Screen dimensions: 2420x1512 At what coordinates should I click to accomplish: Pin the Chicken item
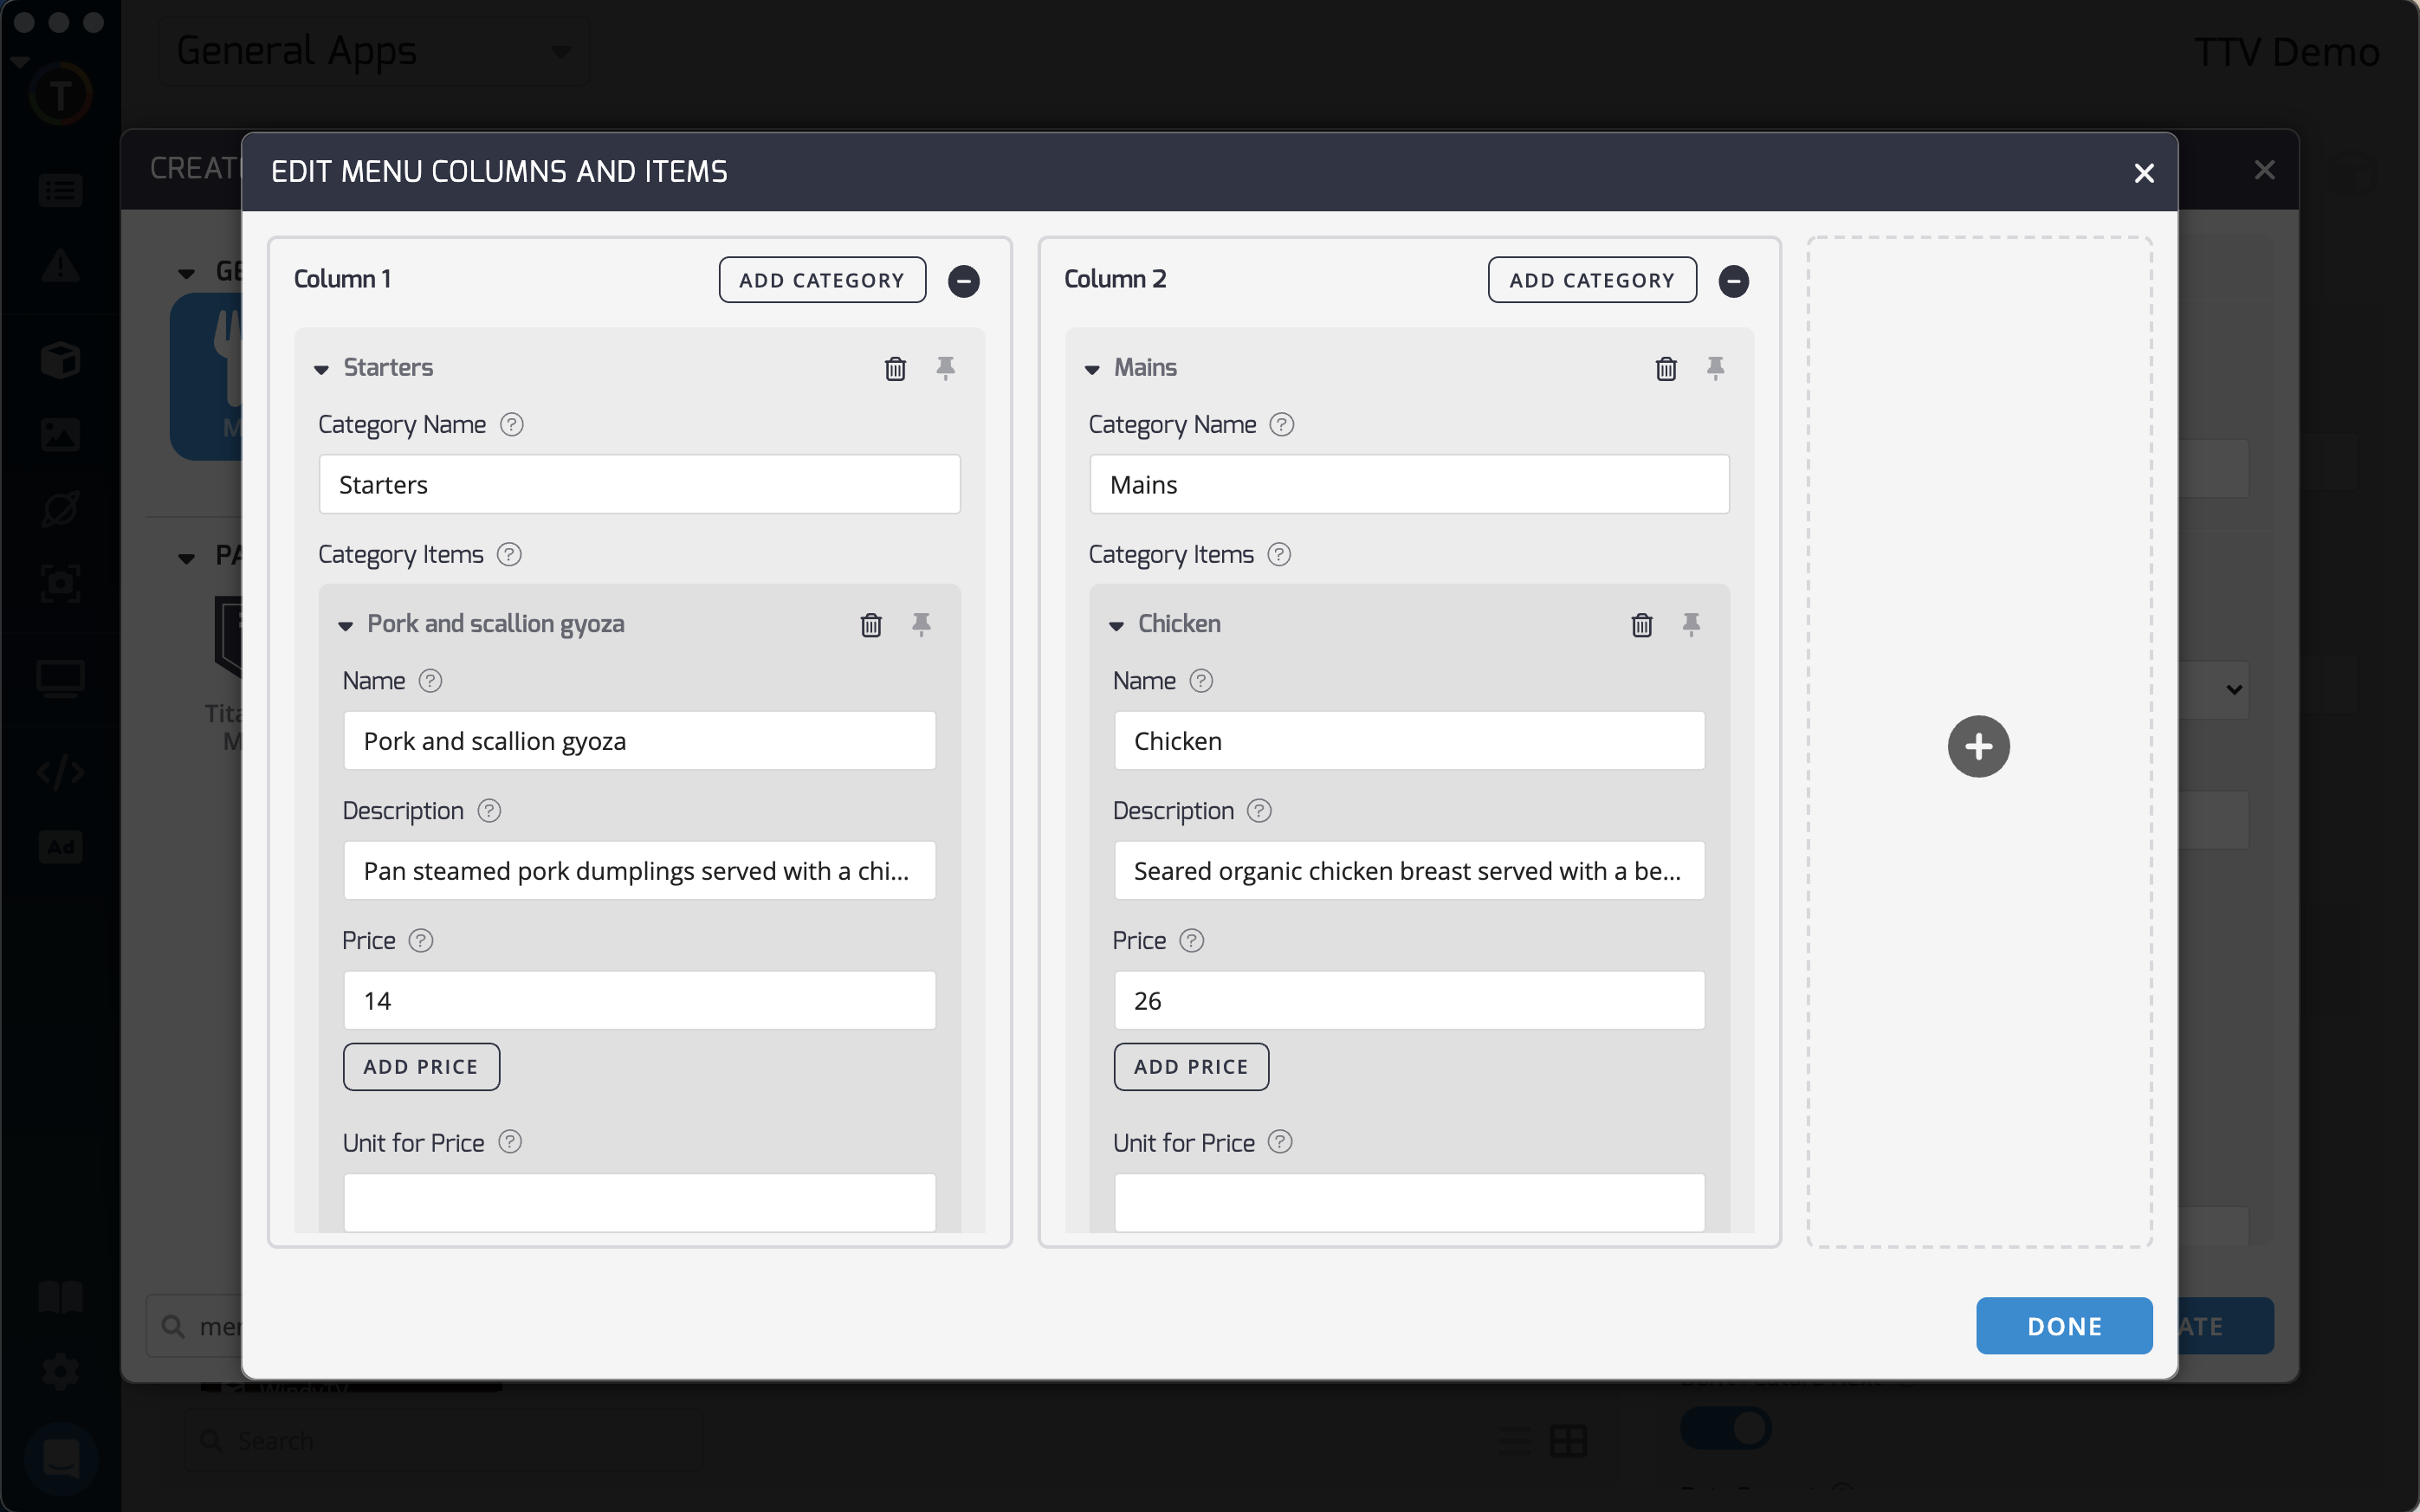tap(1691, 625)
